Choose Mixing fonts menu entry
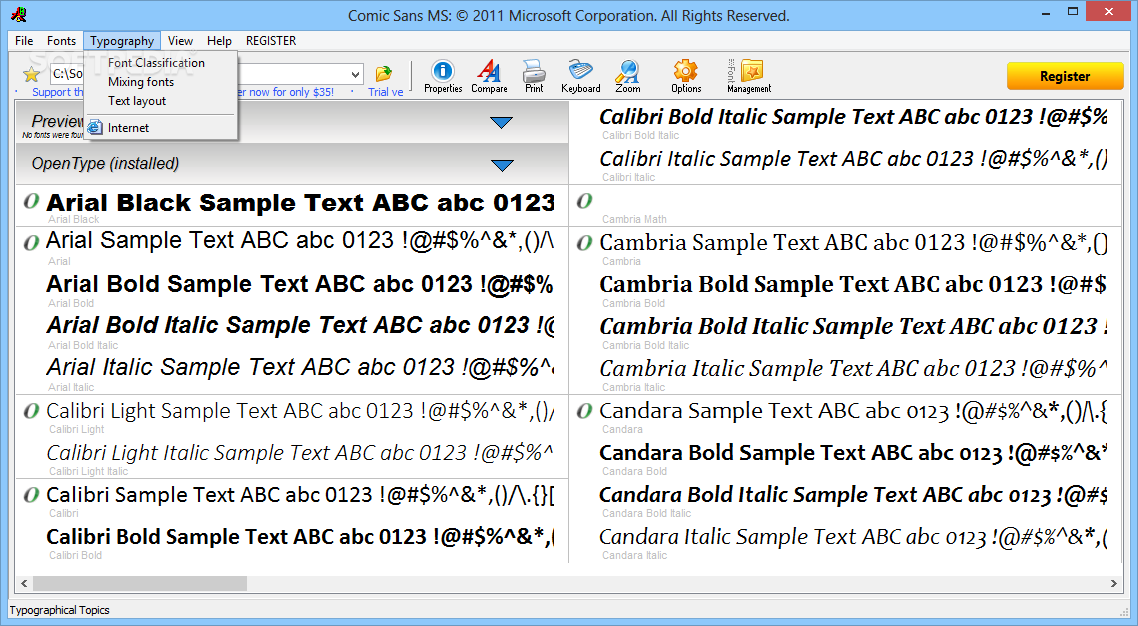 pos(141,82)
